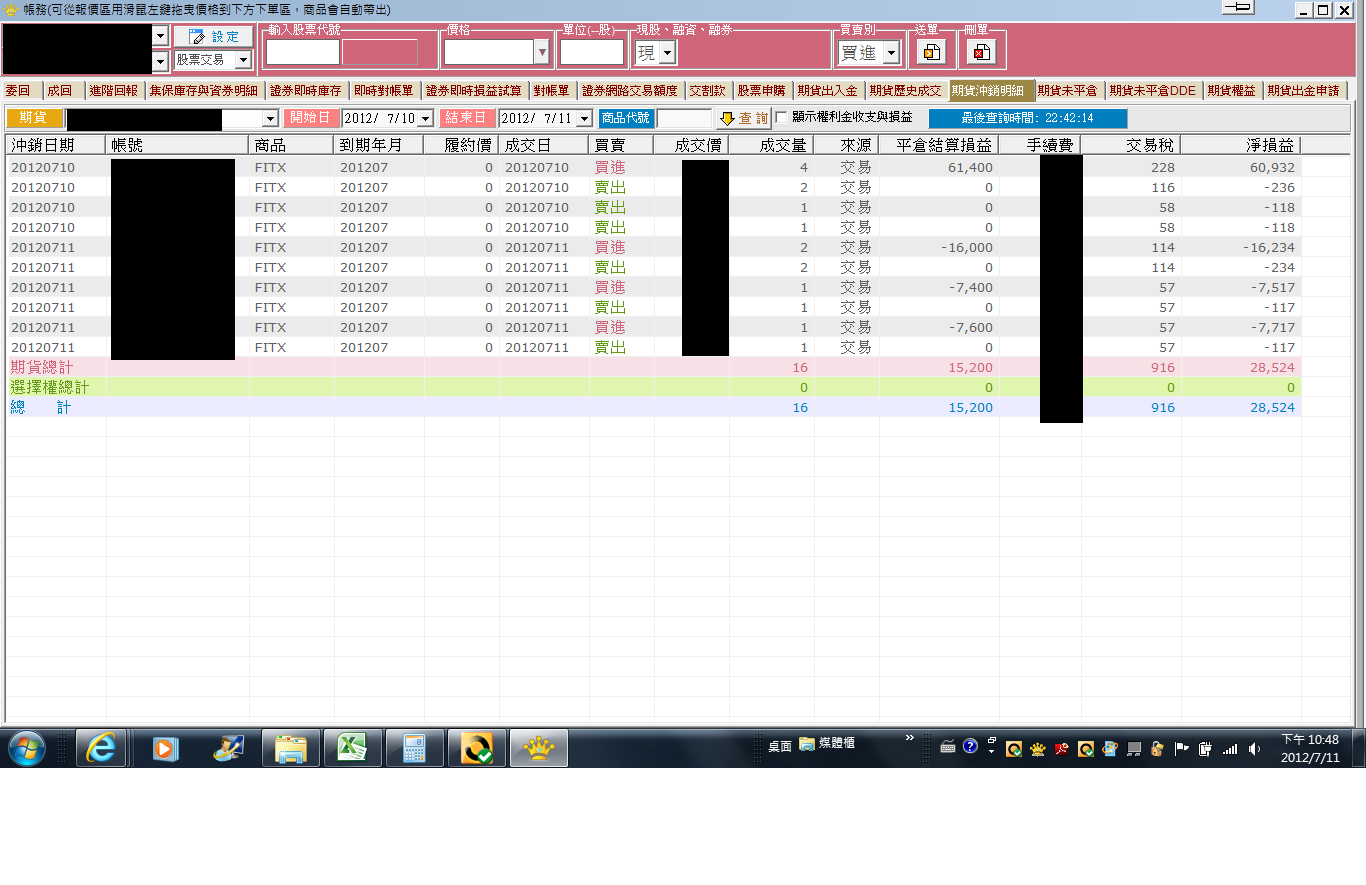Screen dimensions: 1366x885
Task: Click the 最後查詢時間 22:42:14 label
Action: 1027,118
